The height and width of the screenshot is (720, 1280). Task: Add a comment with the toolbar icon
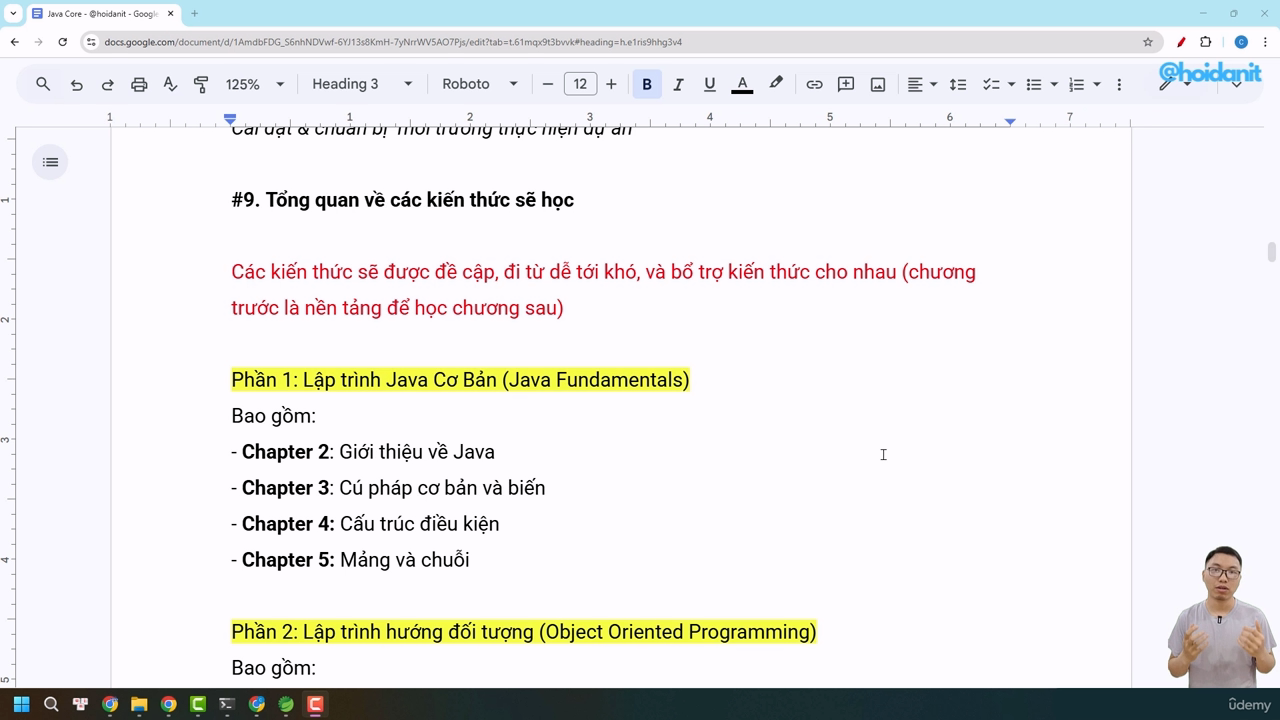click(846, 84)
